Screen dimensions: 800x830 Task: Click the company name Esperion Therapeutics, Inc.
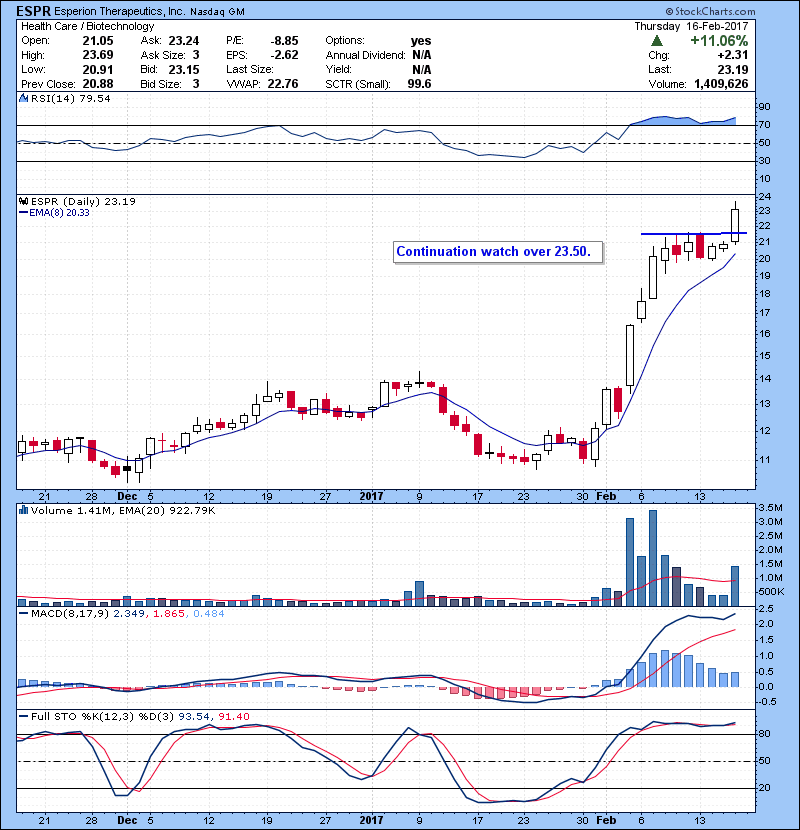point(119,12)
